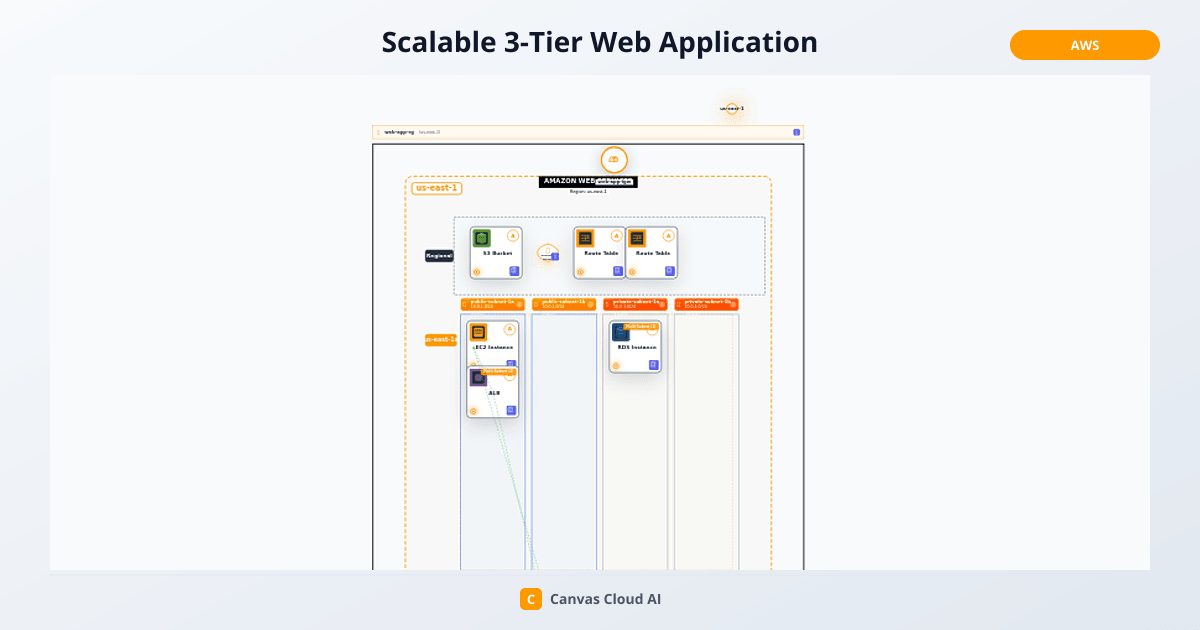This screenshot has height=630, width=1200.
Task: Open the first Route Table's blue document icon
Action: point(618,271)
